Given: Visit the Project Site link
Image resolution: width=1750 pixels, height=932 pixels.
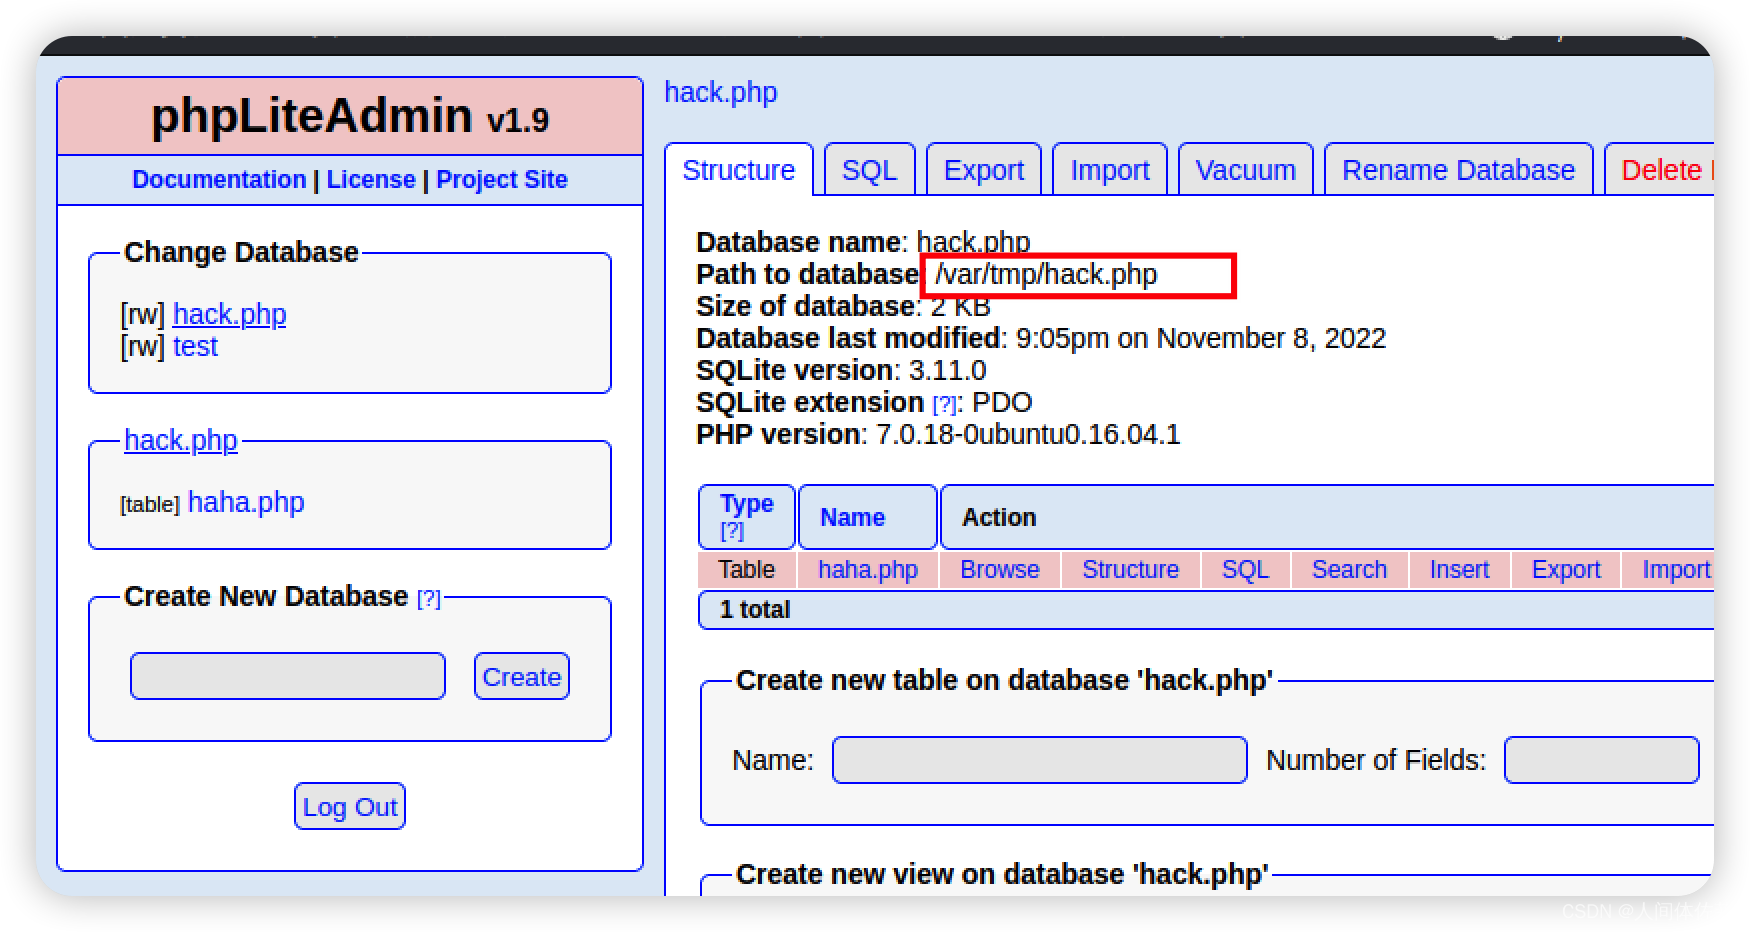Looking at the screenshot, I should (502, 179).
